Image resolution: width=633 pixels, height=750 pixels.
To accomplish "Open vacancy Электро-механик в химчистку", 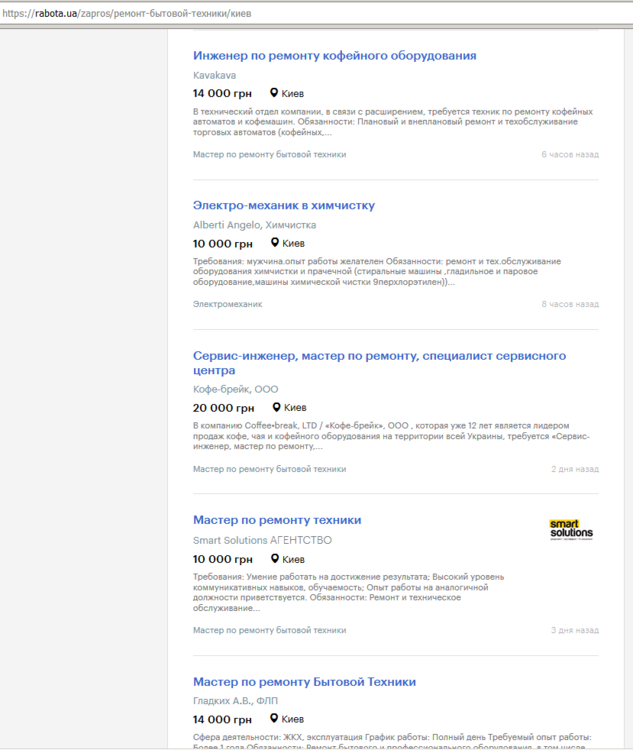I will coord(284,206).
